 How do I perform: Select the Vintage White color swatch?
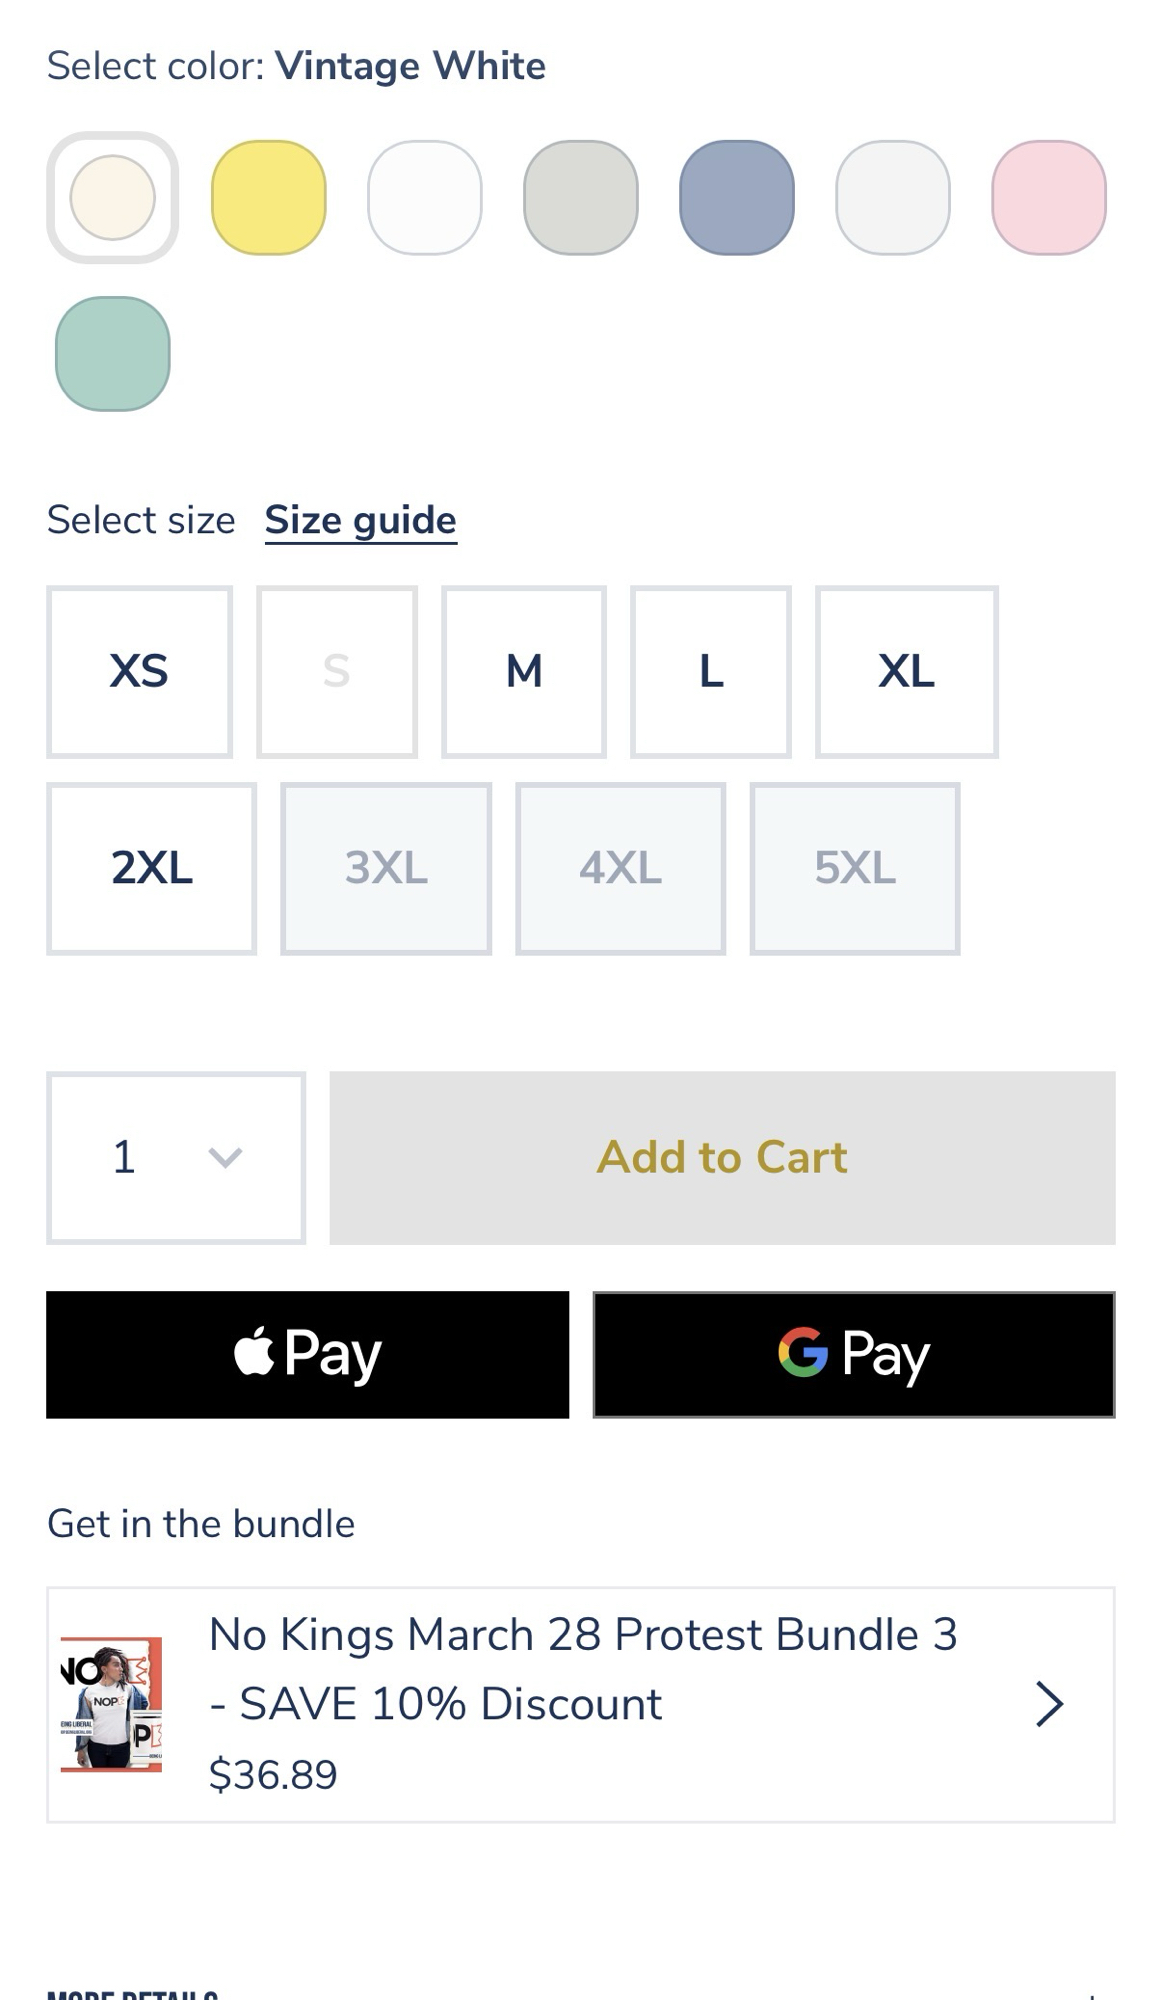tap(112, 198)
